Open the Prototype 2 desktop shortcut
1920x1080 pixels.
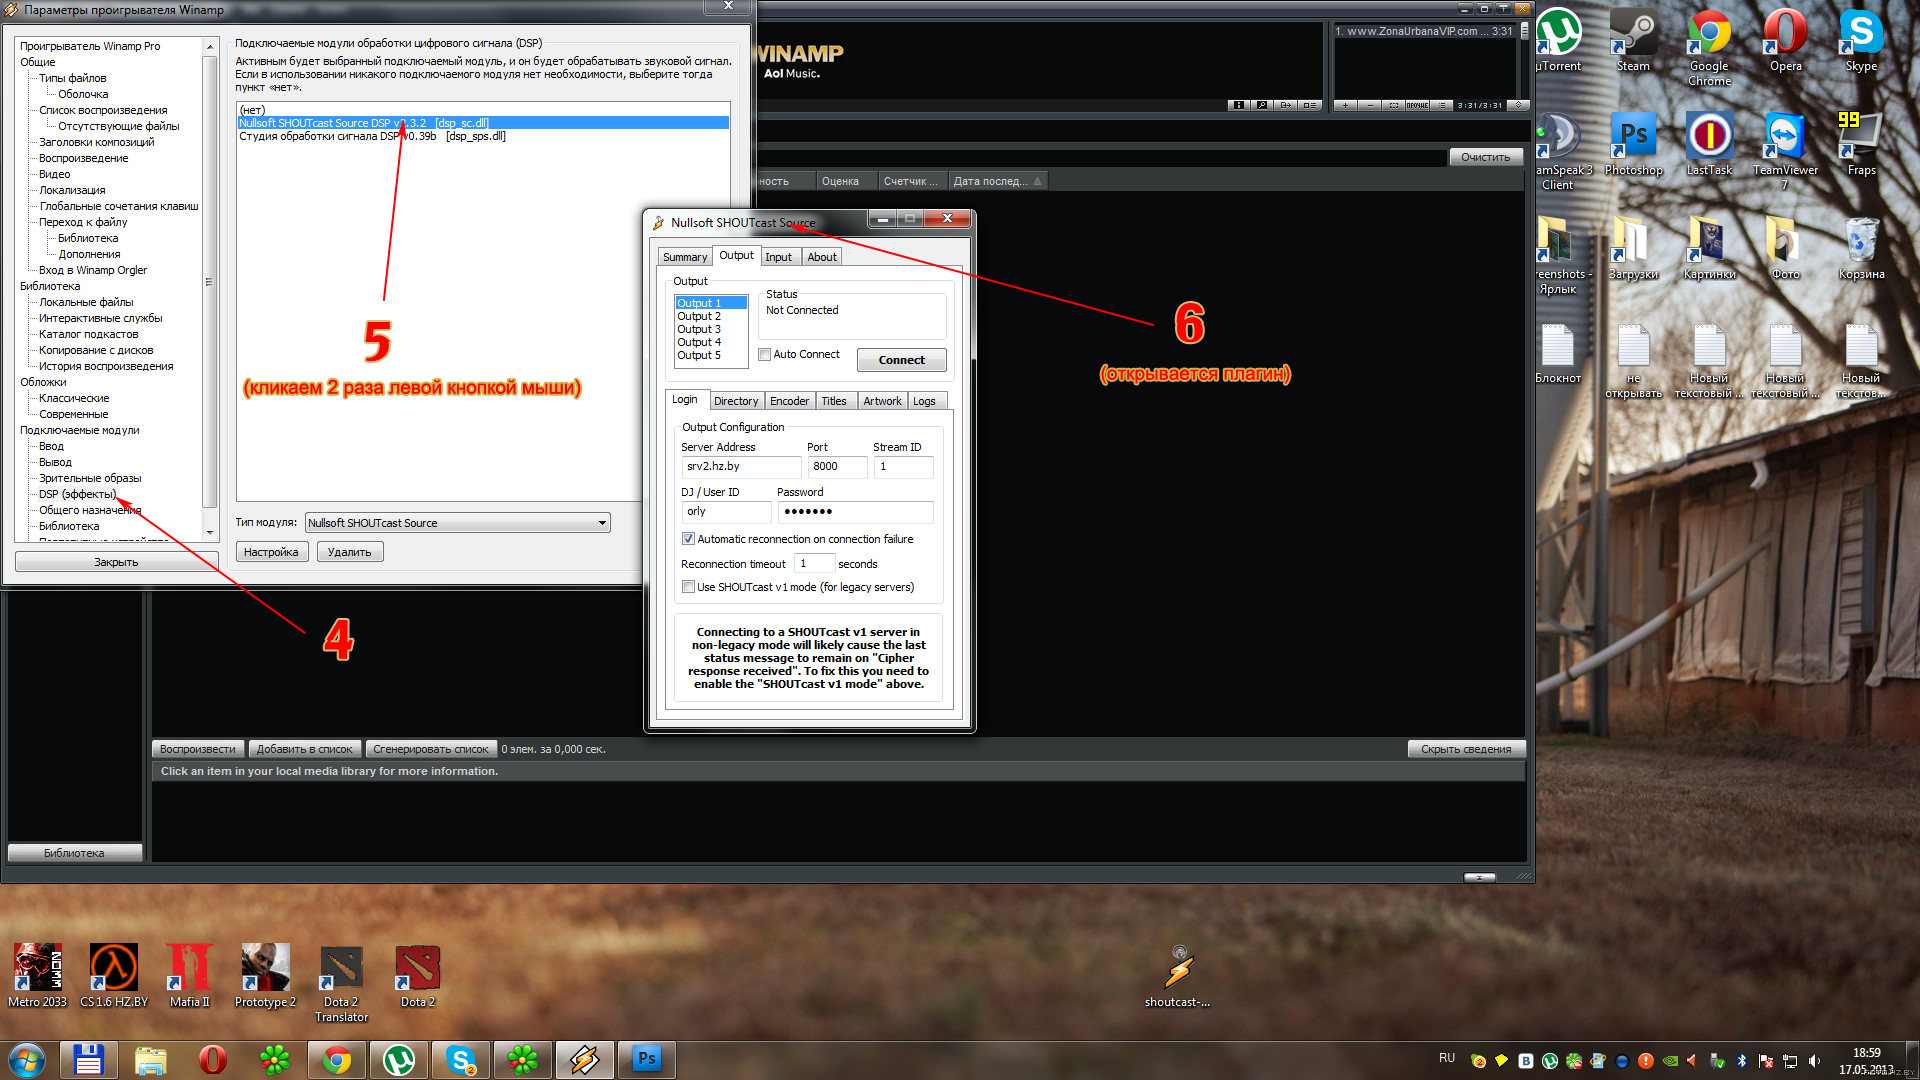265,976
